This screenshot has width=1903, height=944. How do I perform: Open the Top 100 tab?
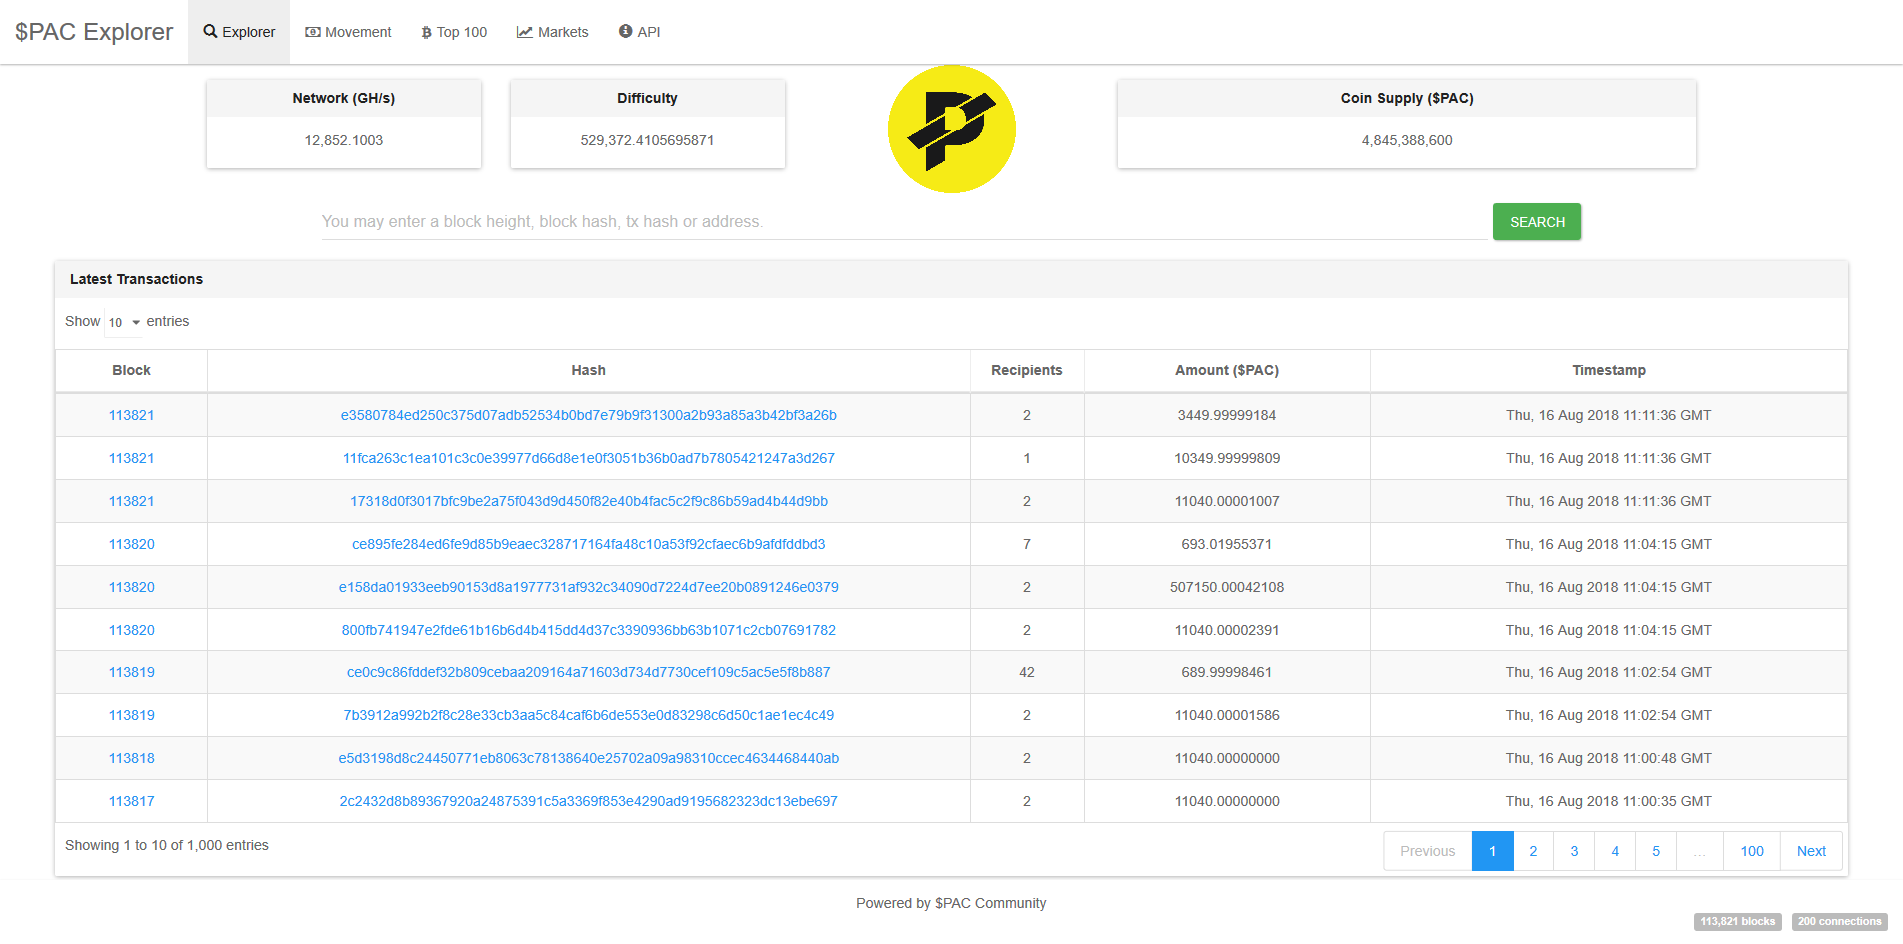[454, 32]
